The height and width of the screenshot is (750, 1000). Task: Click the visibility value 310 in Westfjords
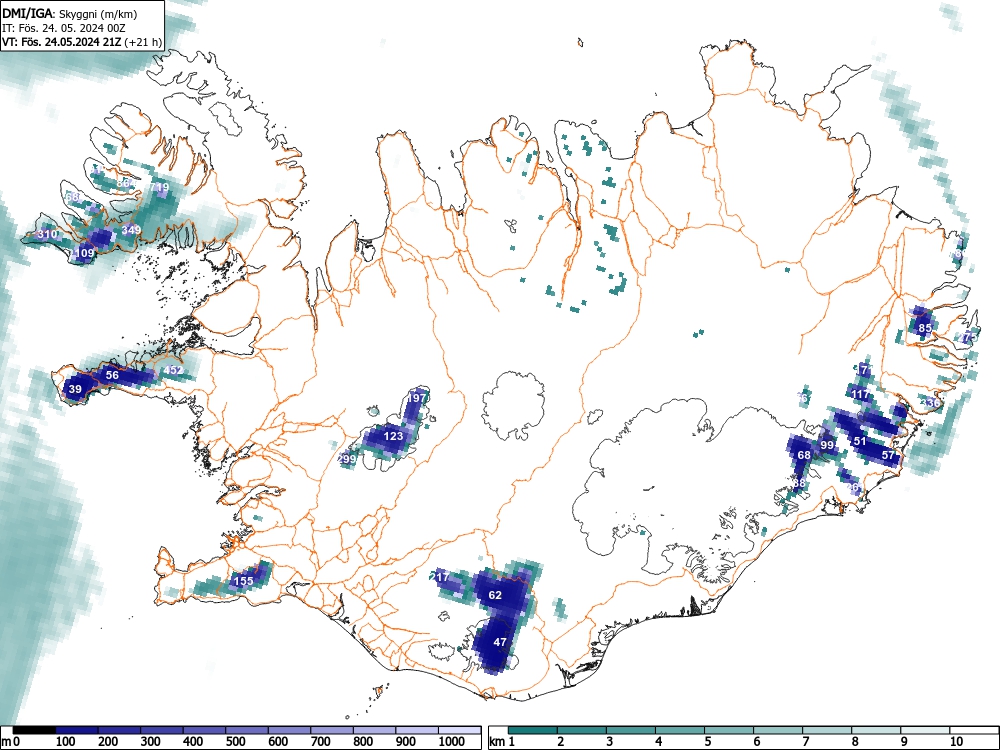(47, 234)
